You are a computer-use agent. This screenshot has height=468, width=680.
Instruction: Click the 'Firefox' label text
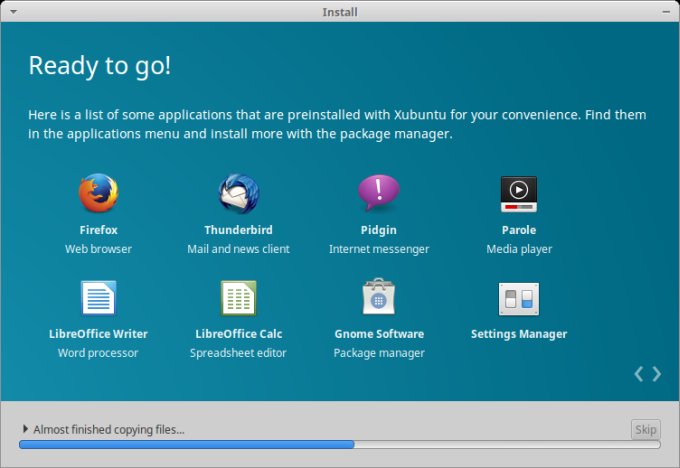point(98,230)
